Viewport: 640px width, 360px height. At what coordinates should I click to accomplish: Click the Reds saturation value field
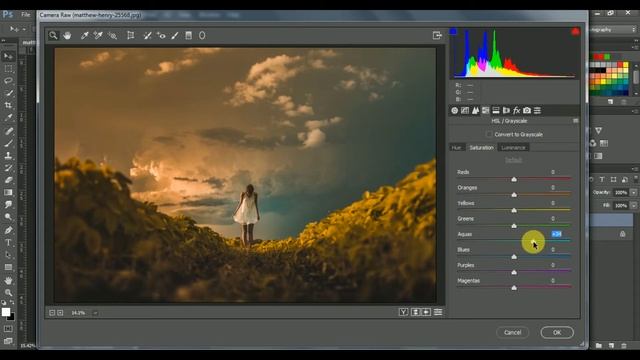[x=553, y=172]
